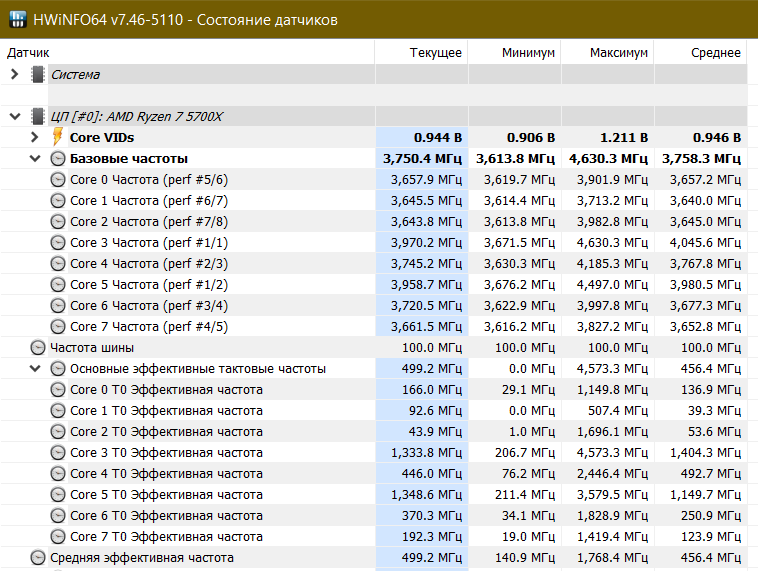Click the chip icon beside AMD Ryzen 7 5700X
This screenshot has width=758, height=571.
(x=37, y=117)
